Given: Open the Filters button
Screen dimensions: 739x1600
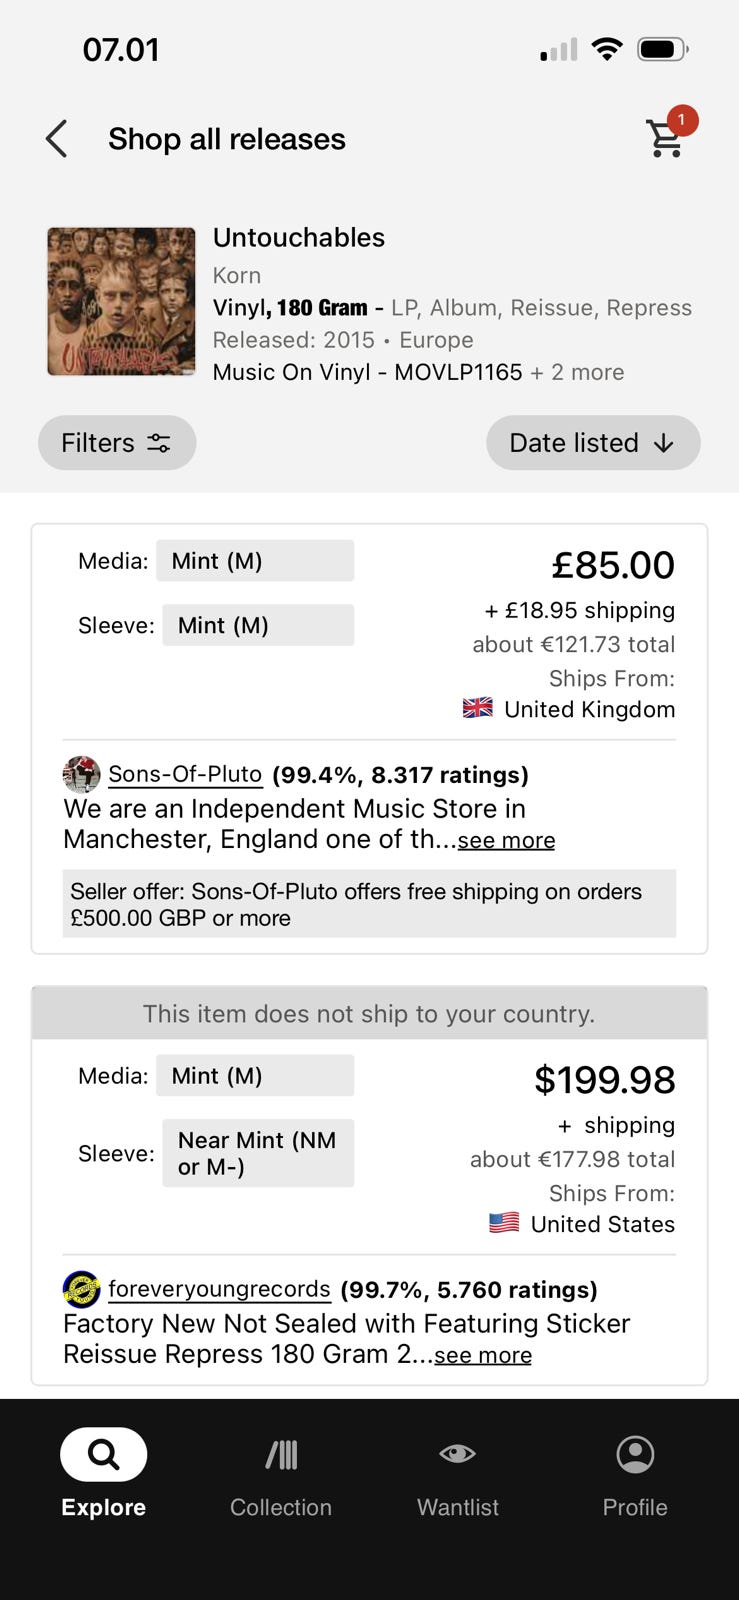Looking at the screenshot, I should tap(117, 443).
